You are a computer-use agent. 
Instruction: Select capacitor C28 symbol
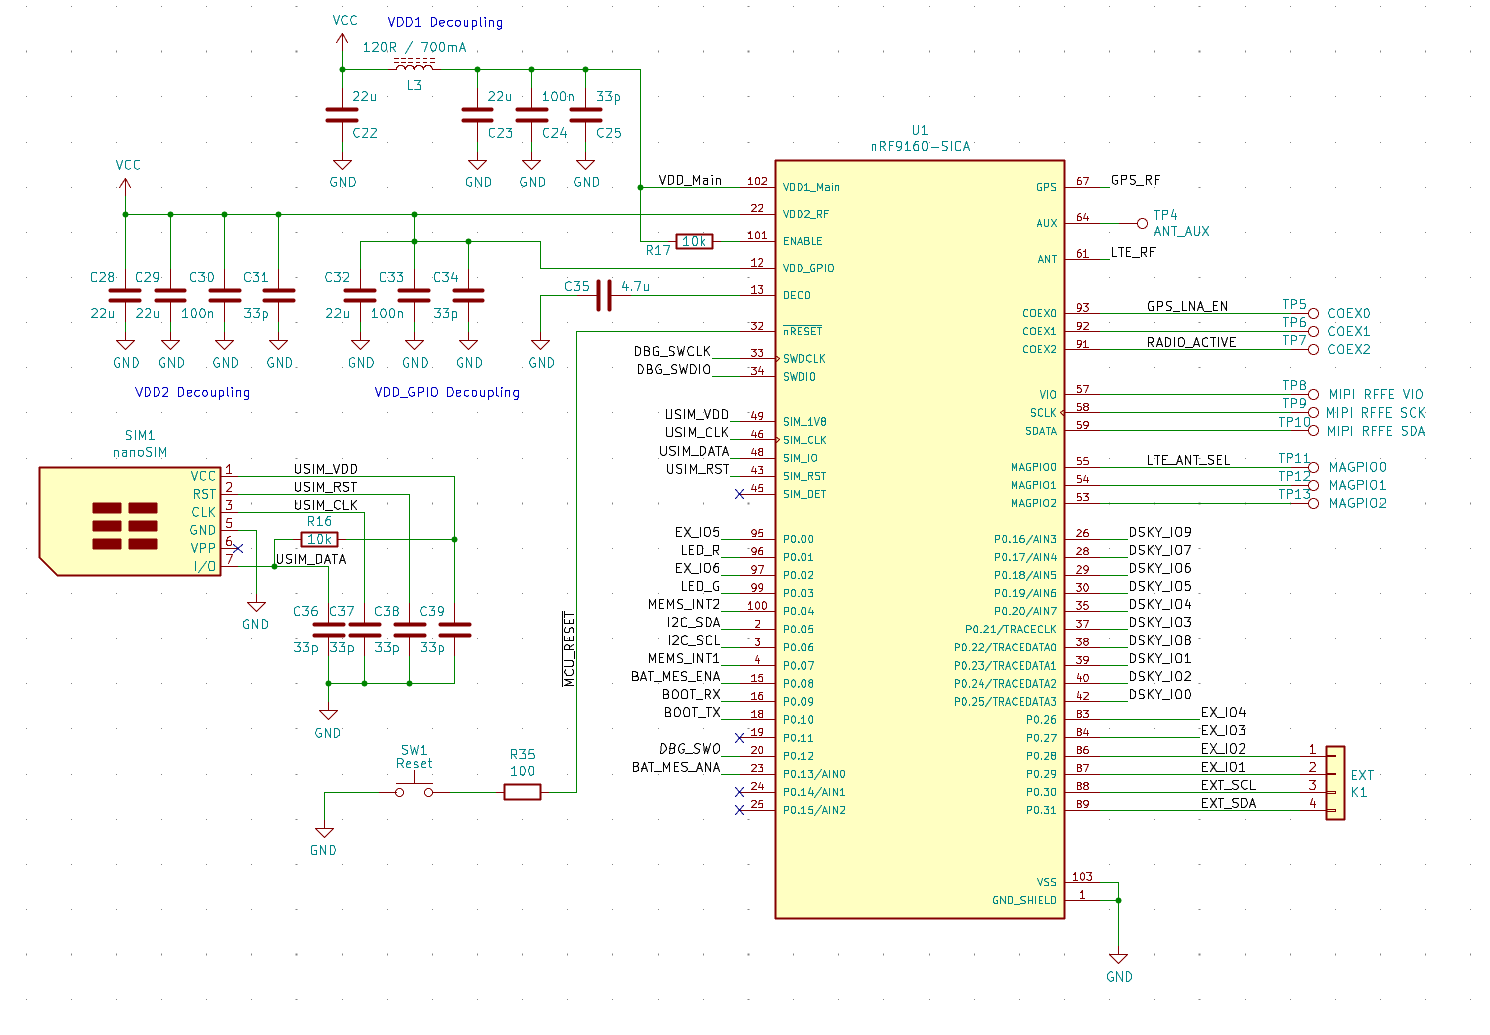tap(125, 295)
